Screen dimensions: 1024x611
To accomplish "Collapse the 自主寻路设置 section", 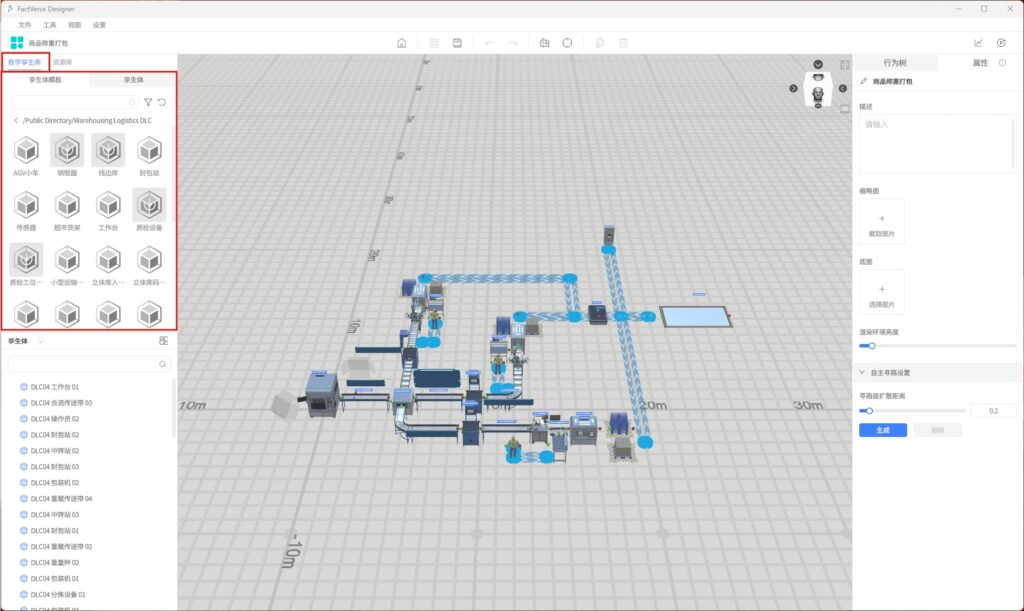I will [x=863, y=373].
